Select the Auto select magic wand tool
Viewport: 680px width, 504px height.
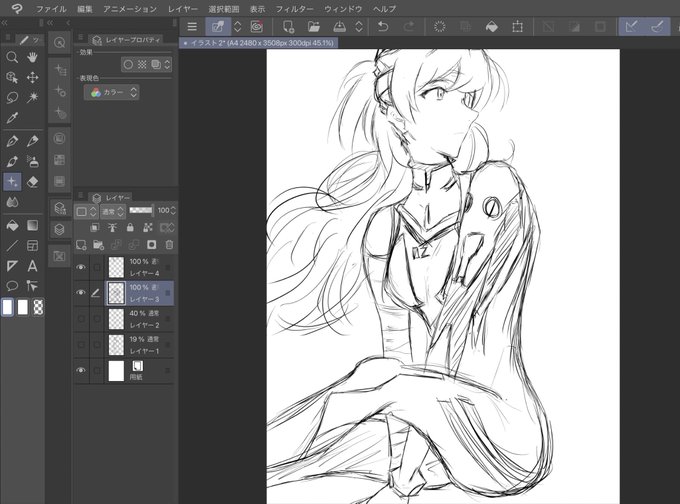click(x=33, y=98)
